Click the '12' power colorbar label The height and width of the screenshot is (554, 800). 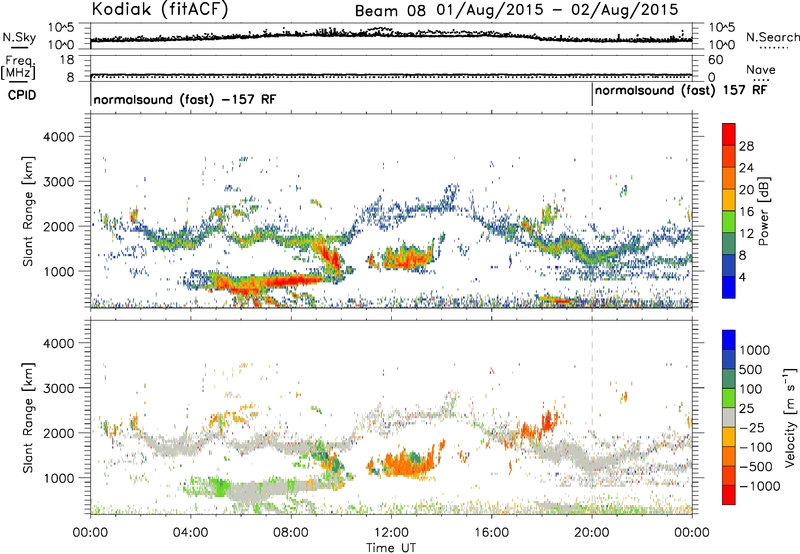click(746, 234)
